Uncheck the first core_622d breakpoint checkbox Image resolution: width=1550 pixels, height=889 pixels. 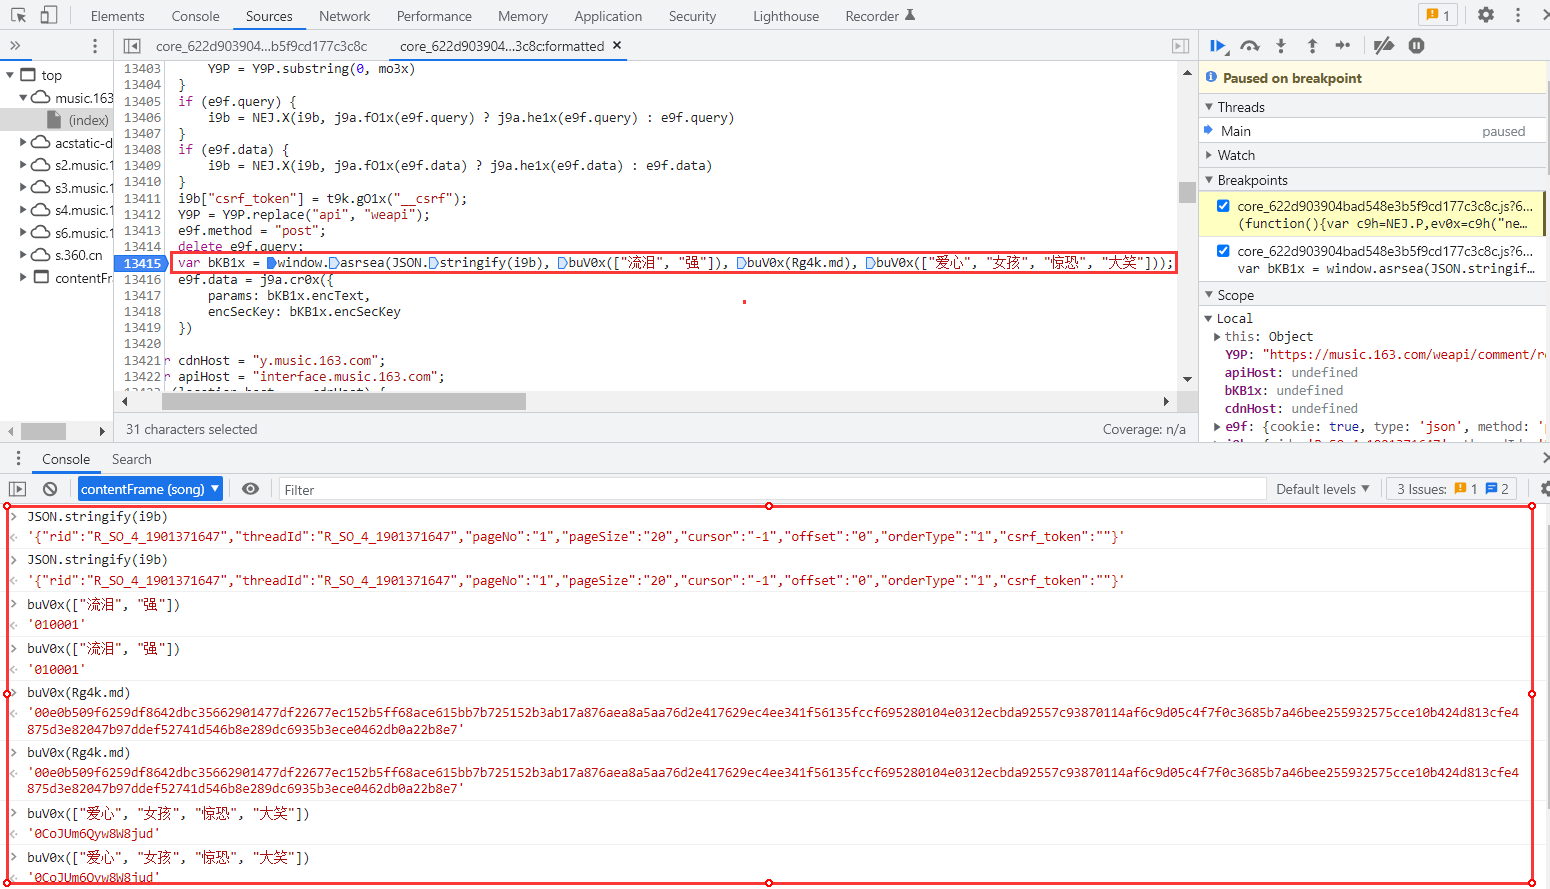(1223, 206)
